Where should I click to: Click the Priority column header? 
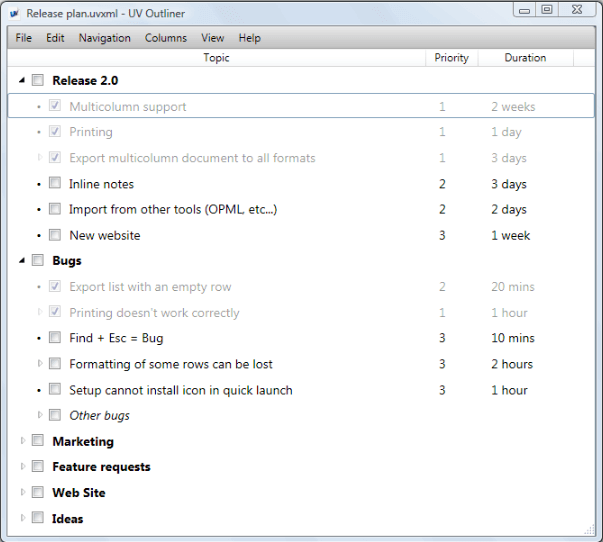[452, 58]
